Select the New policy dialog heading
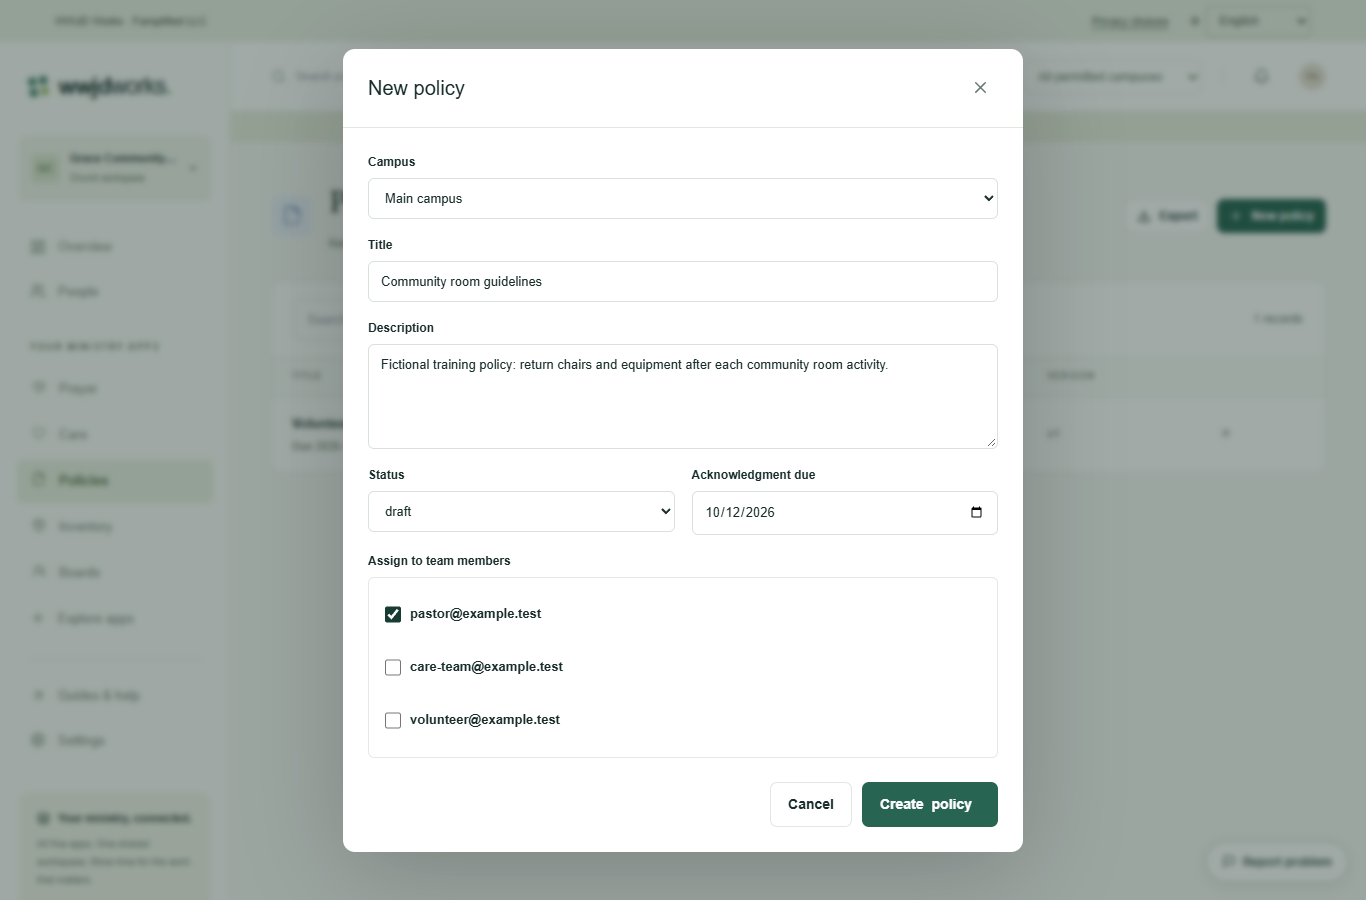The image size is (1366, 900). [x=416, y=88]
